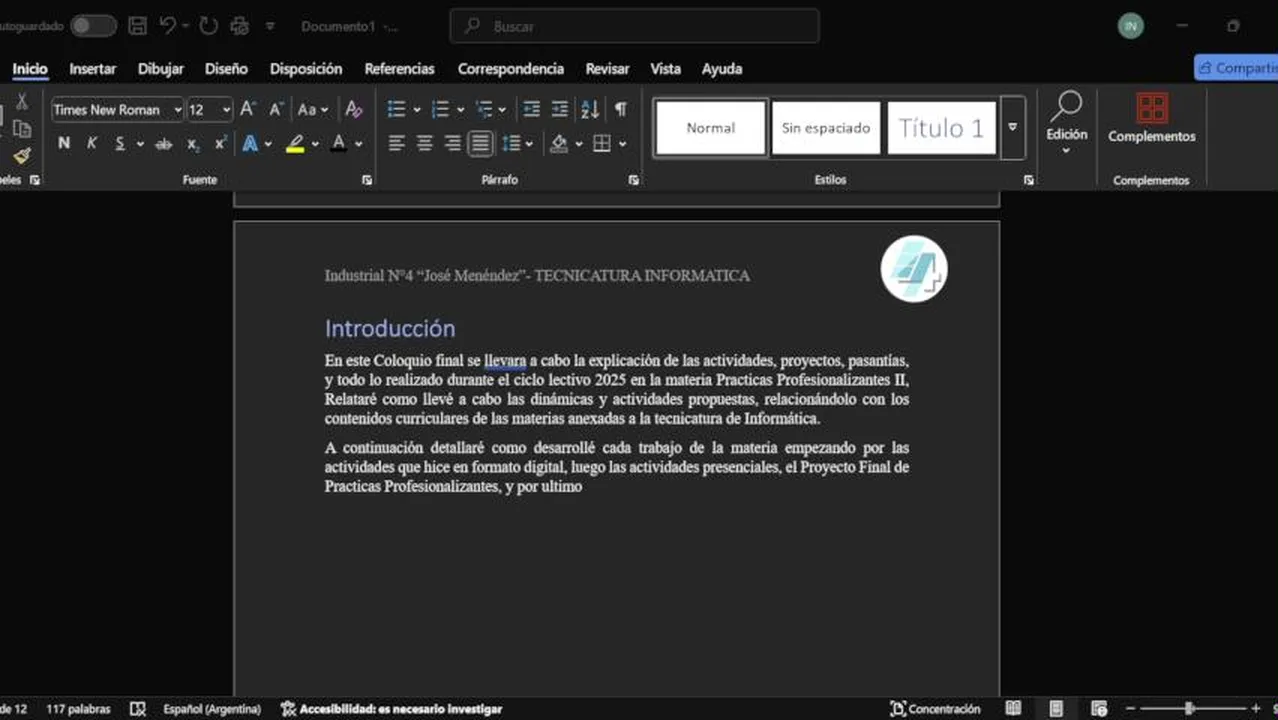1278x720 pixels.
Task: Open the Párrafo dialog launcher
Action: (633, 180)
